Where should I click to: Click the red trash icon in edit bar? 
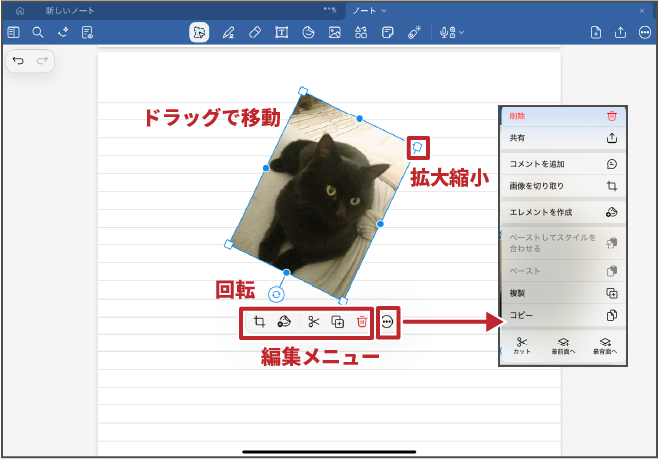(361, 322)
